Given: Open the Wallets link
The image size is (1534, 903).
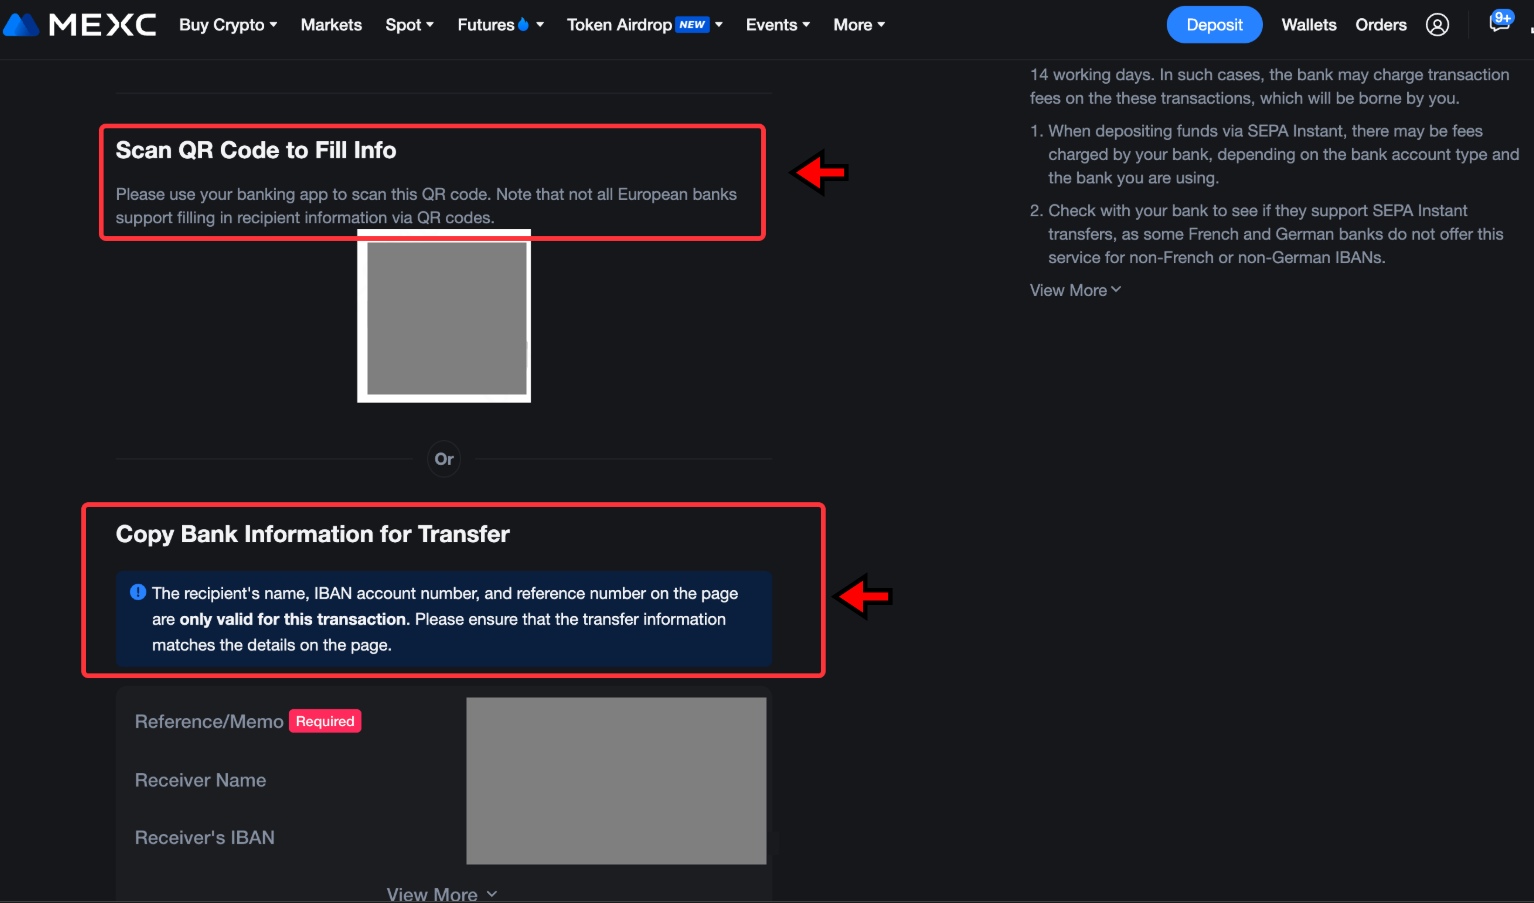Looking at the screenshot, I should coord(1308,24).
